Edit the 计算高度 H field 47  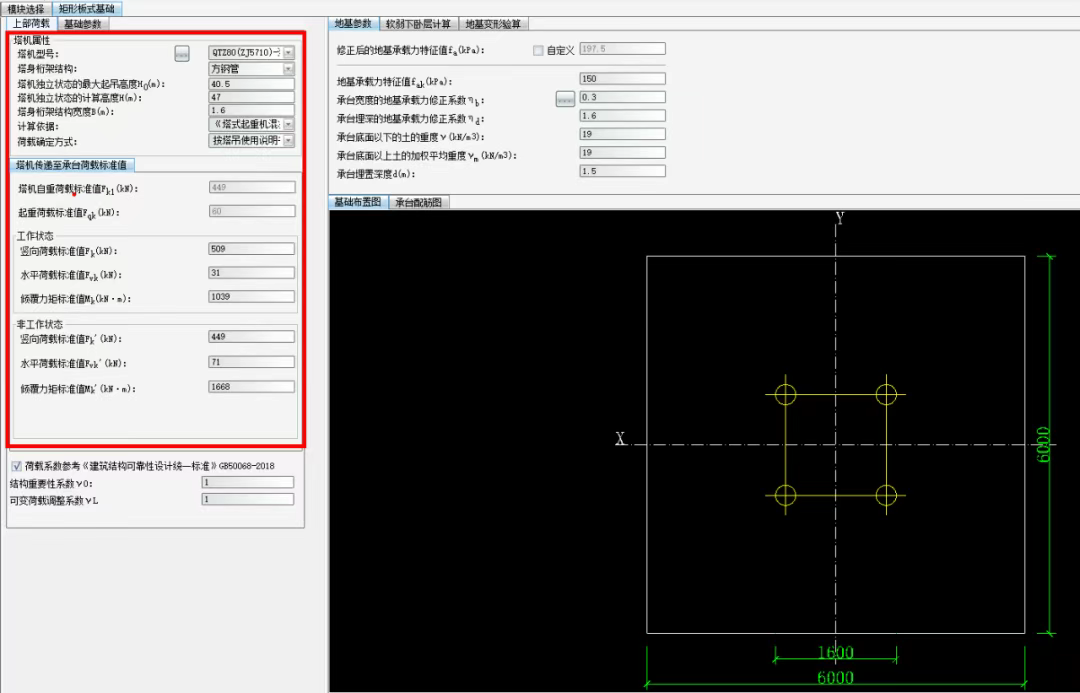click(x=251, y=97)
